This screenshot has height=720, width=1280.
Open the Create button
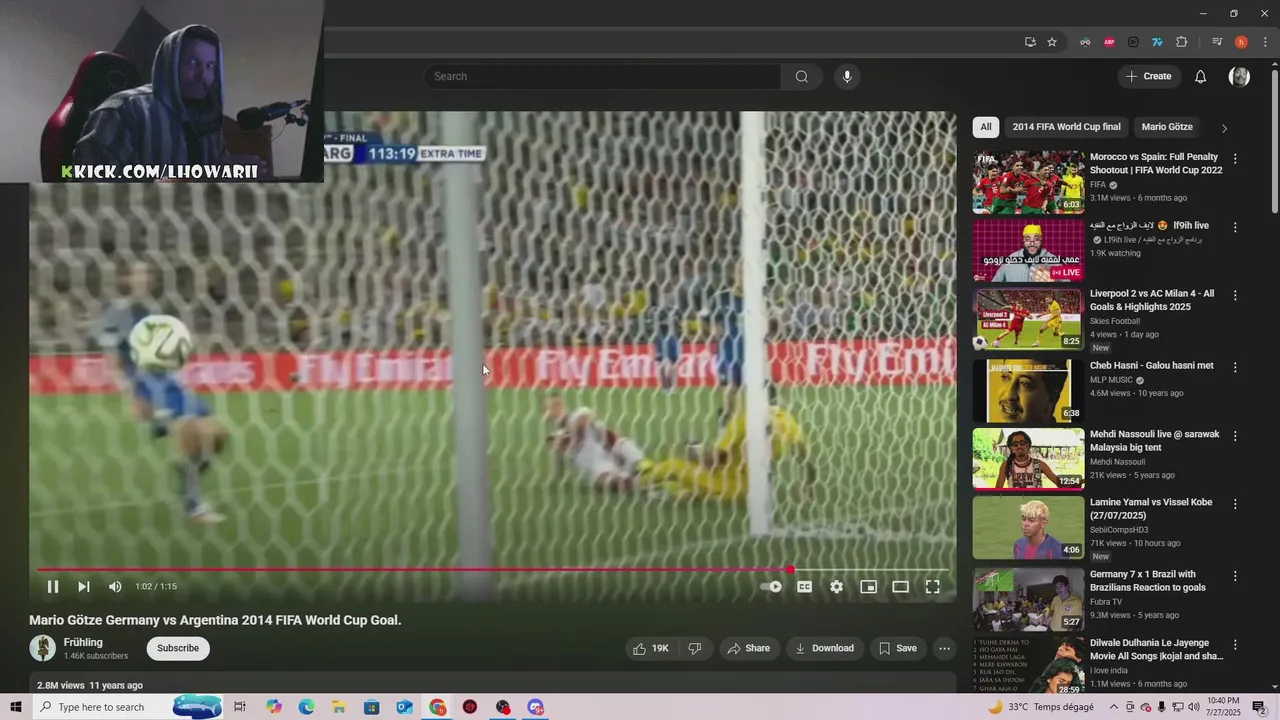(1149, 76)
